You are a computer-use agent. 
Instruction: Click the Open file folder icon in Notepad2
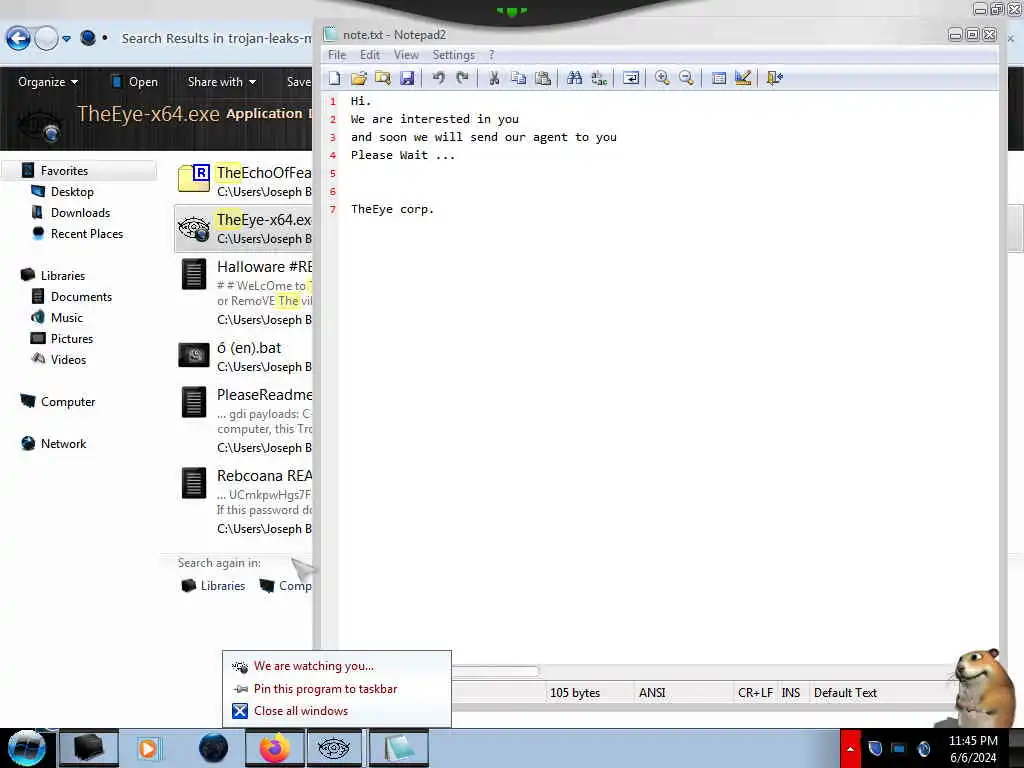[x=359, y=78]
